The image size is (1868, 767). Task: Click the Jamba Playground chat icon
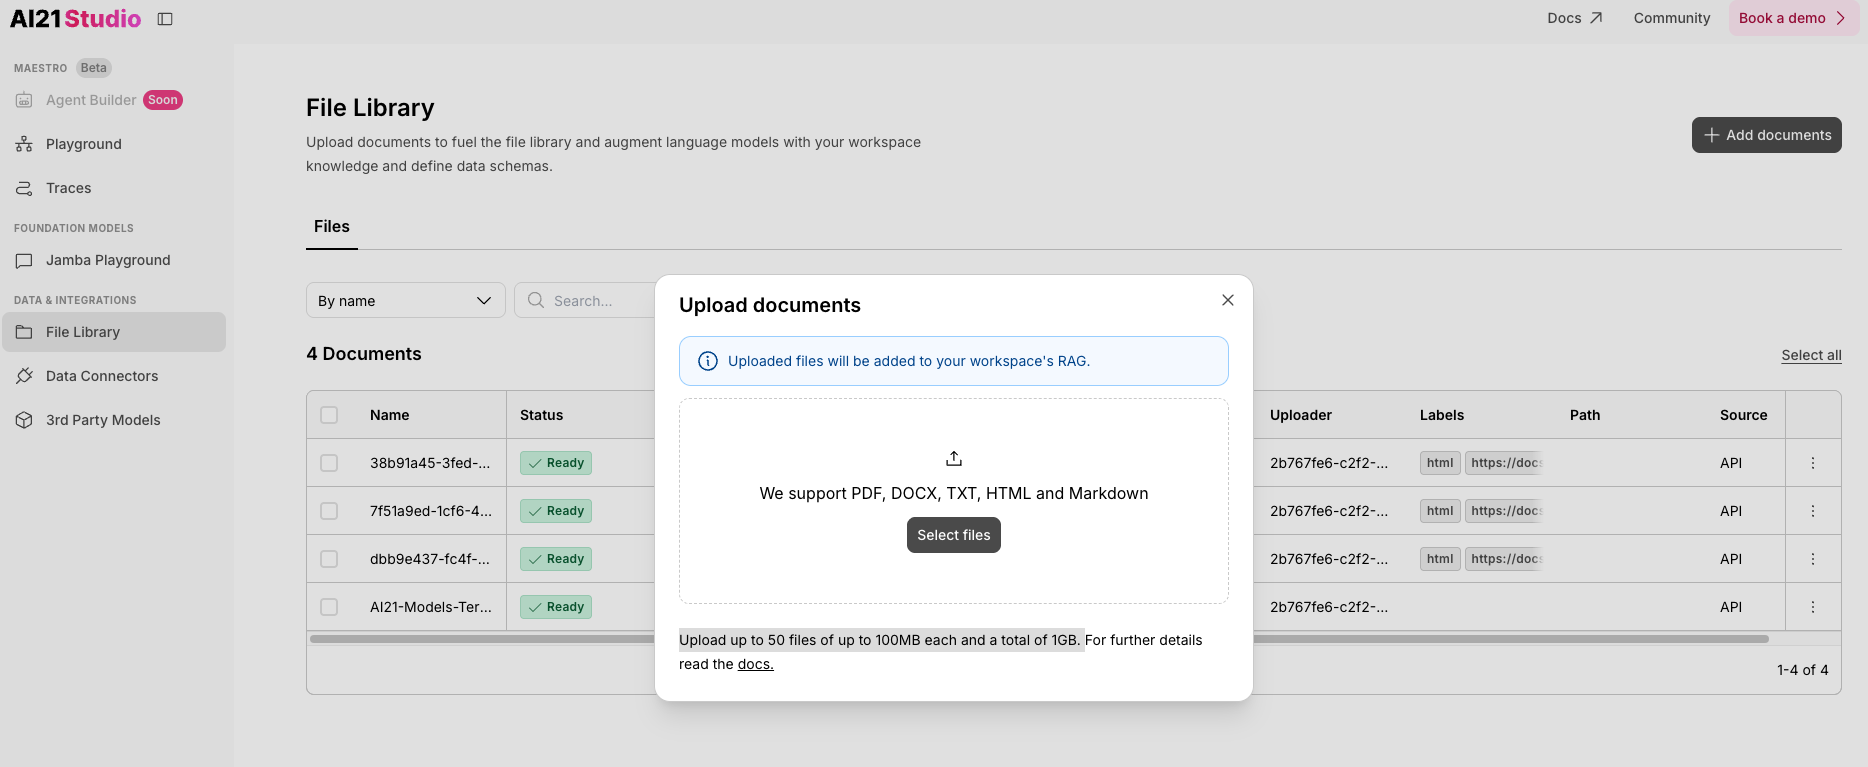pyautogui.click(x=24, y=260)
